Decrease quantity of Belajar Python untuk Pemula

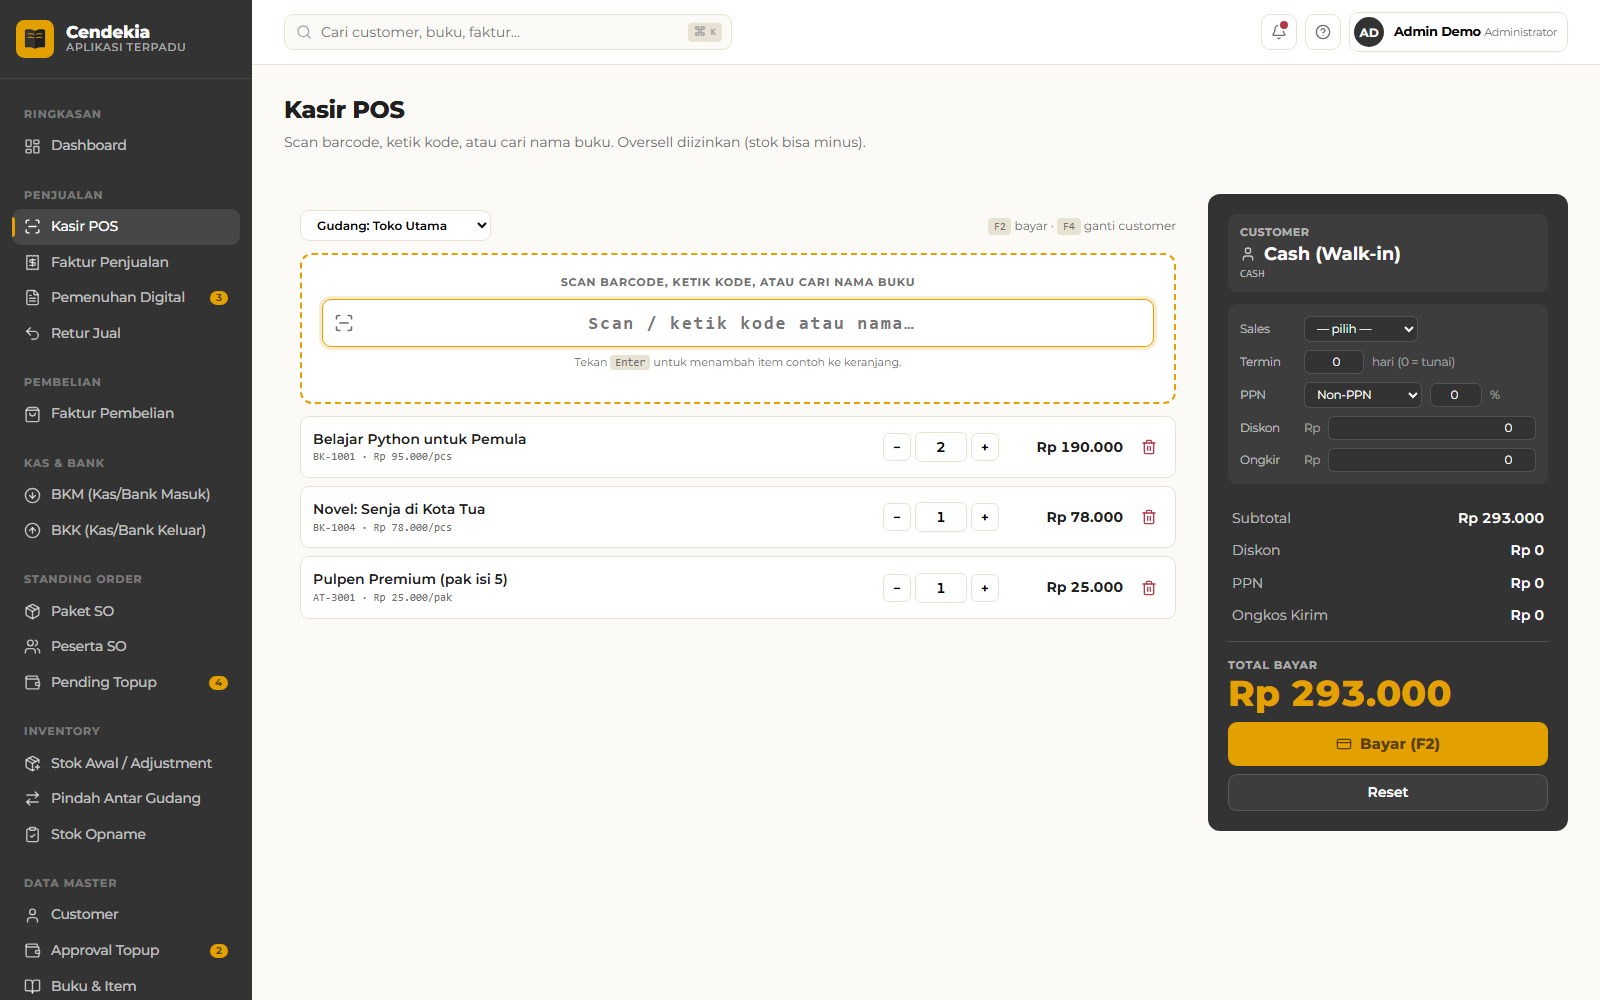(x=897, y=447)
